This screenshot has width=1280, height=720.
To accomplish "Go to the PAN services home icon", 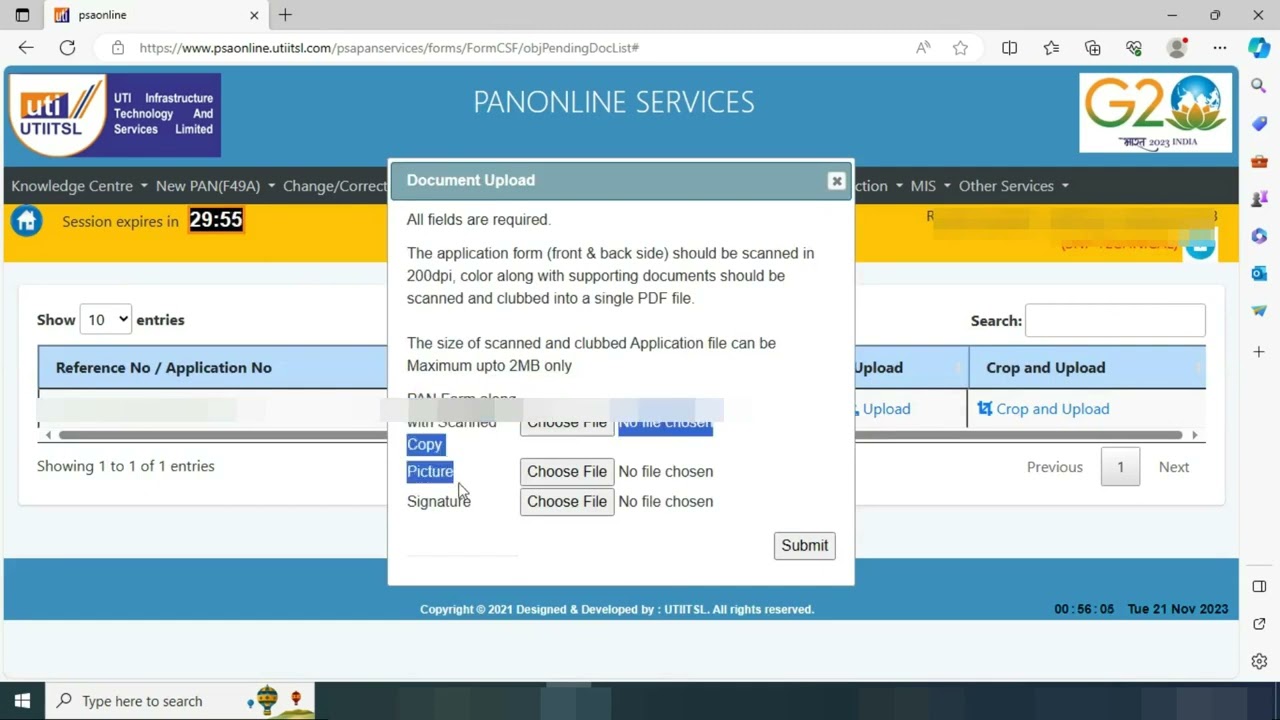I will pyautogui.click(x=27, y=221).
